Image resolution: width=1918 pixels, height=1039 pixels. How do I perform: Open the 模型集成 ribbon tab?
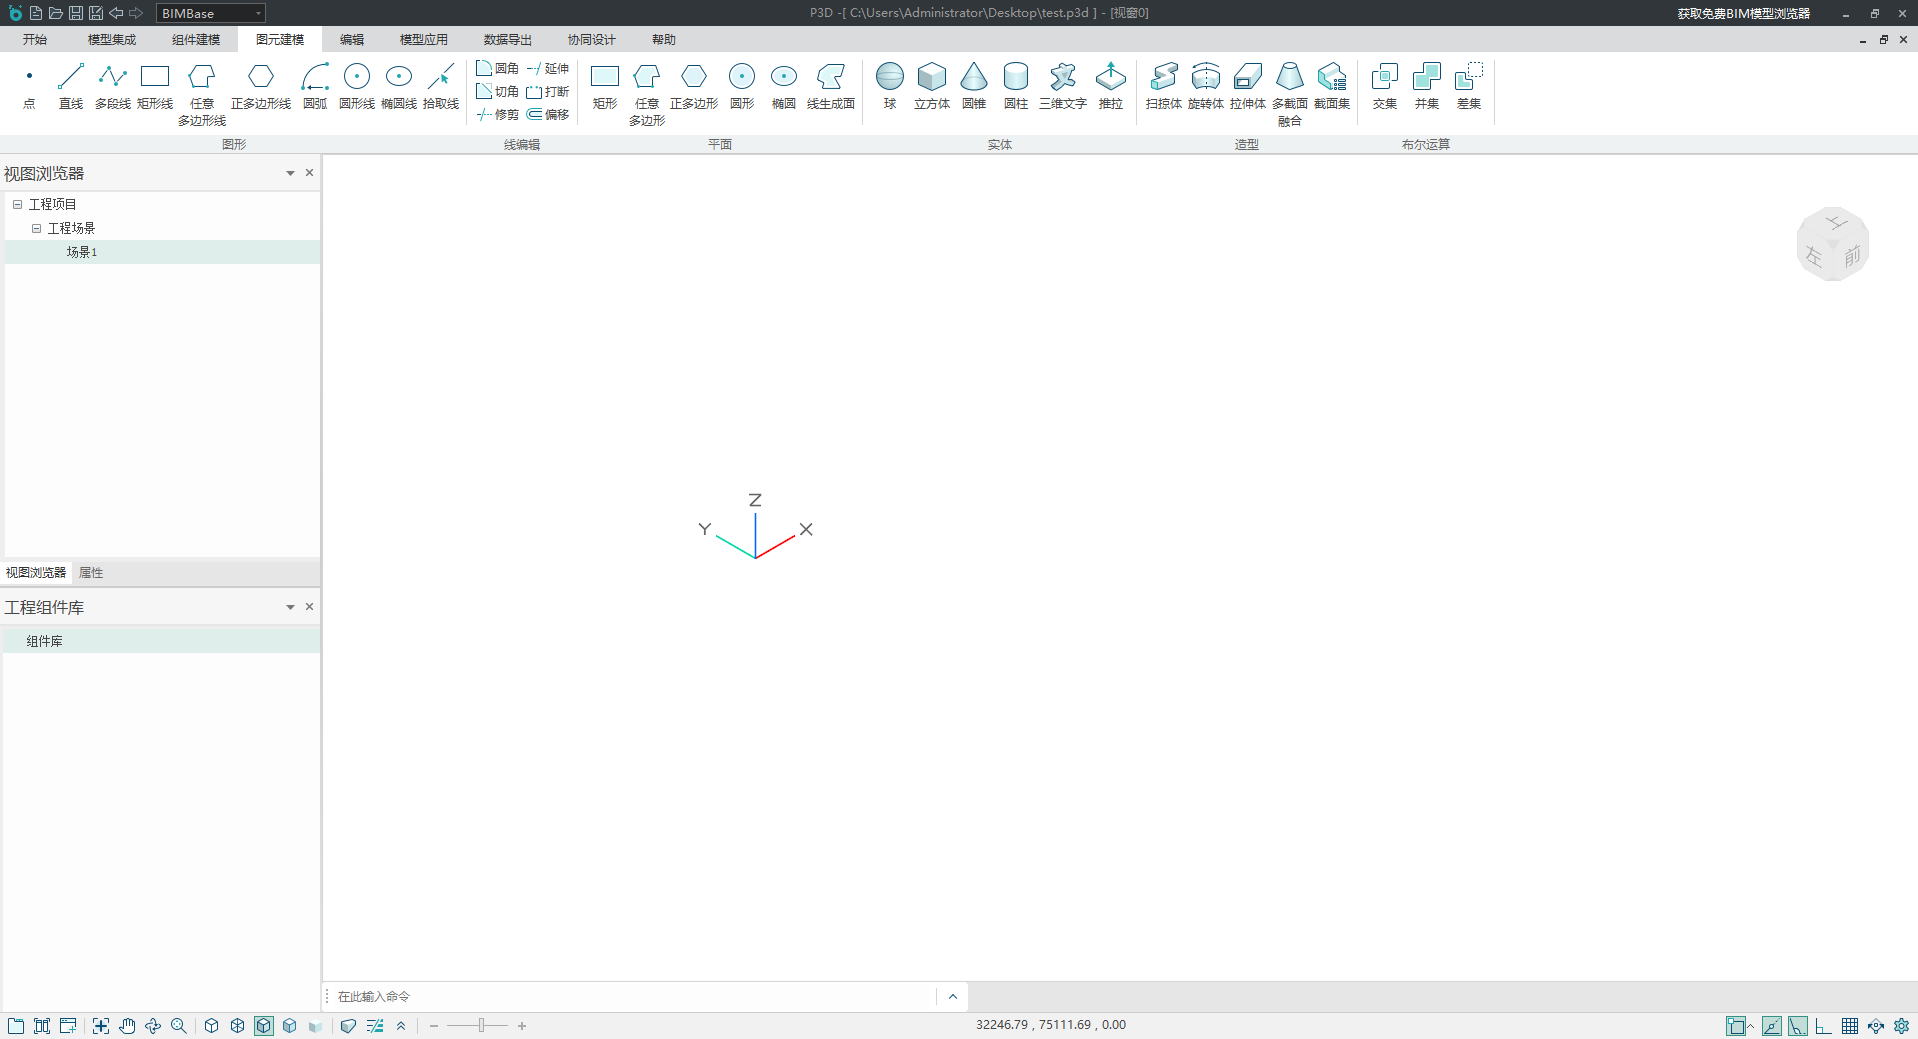click(111, 40)
